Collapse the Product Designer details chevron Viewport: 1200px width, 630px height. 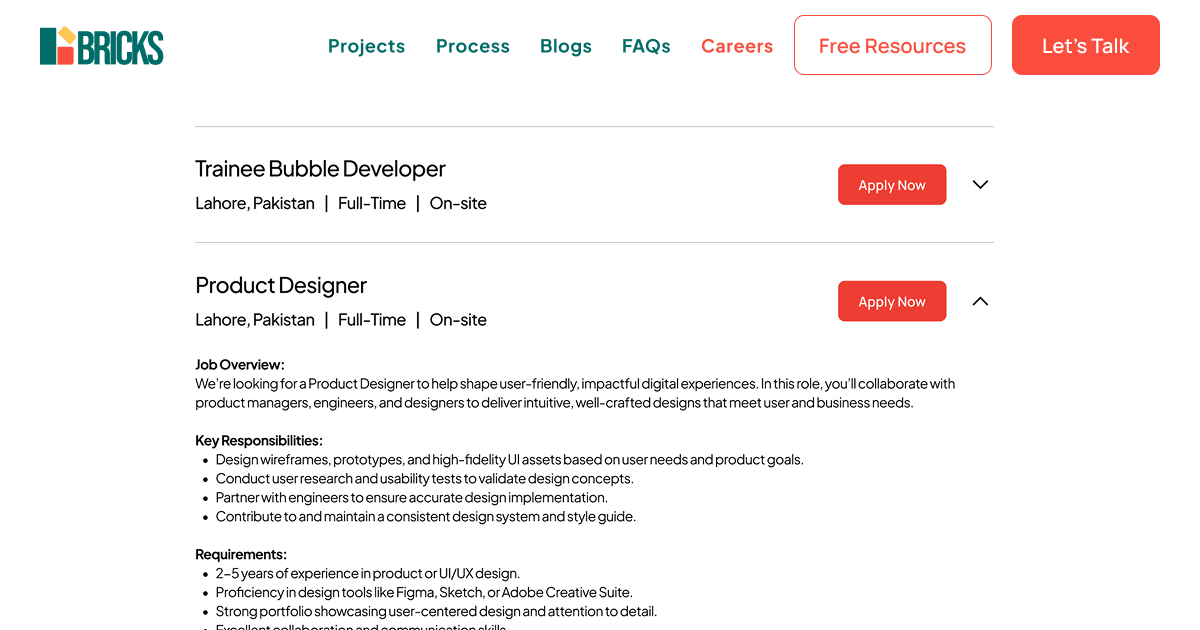pyautogui.click(x=980, y=301)
